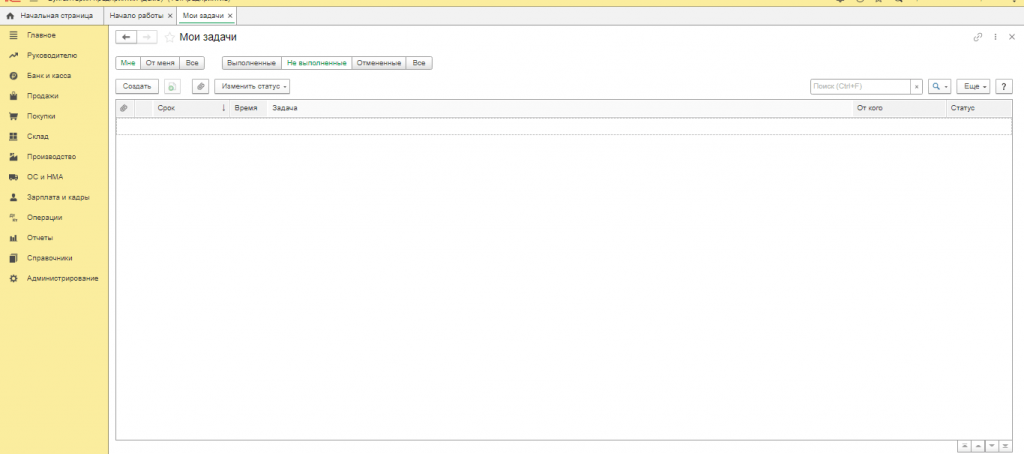The width and height of the screenshot is (1024, 454).
Task: Open help with the question mark button
Action: tap(1004, 86)
